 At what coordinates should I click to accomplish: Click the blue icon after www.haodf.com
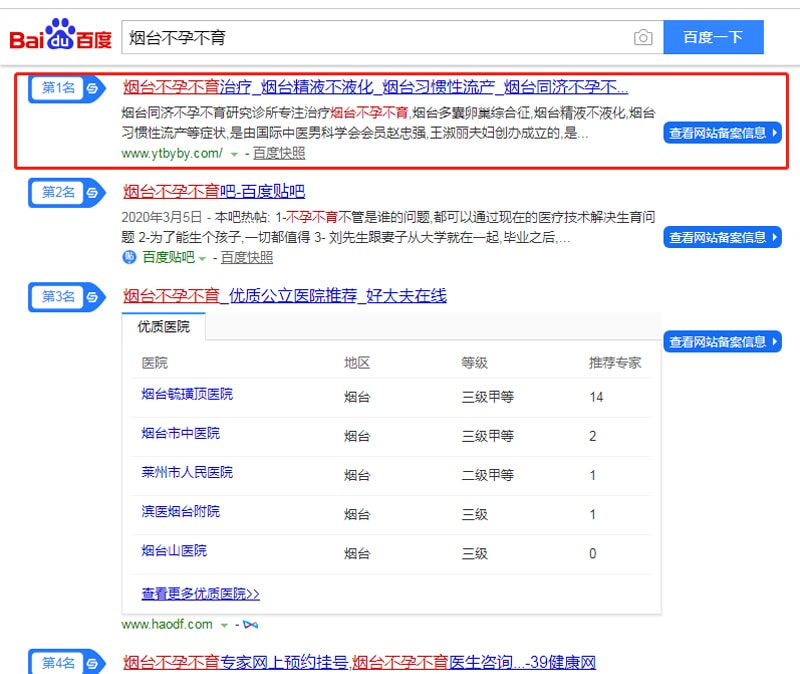point(251,625)
